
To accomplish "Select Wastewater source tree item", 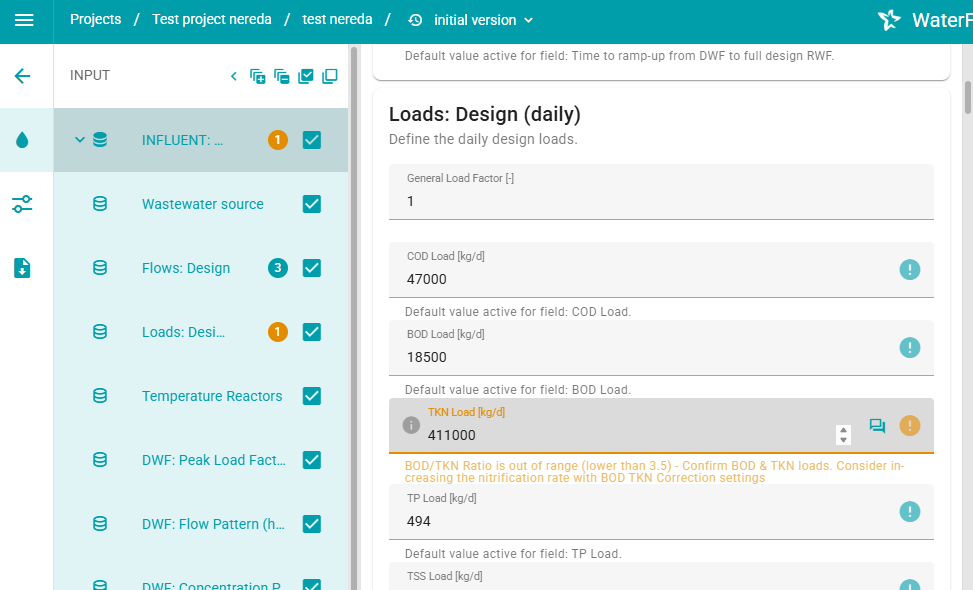I will pyautogui.click(x=202, y=204).
